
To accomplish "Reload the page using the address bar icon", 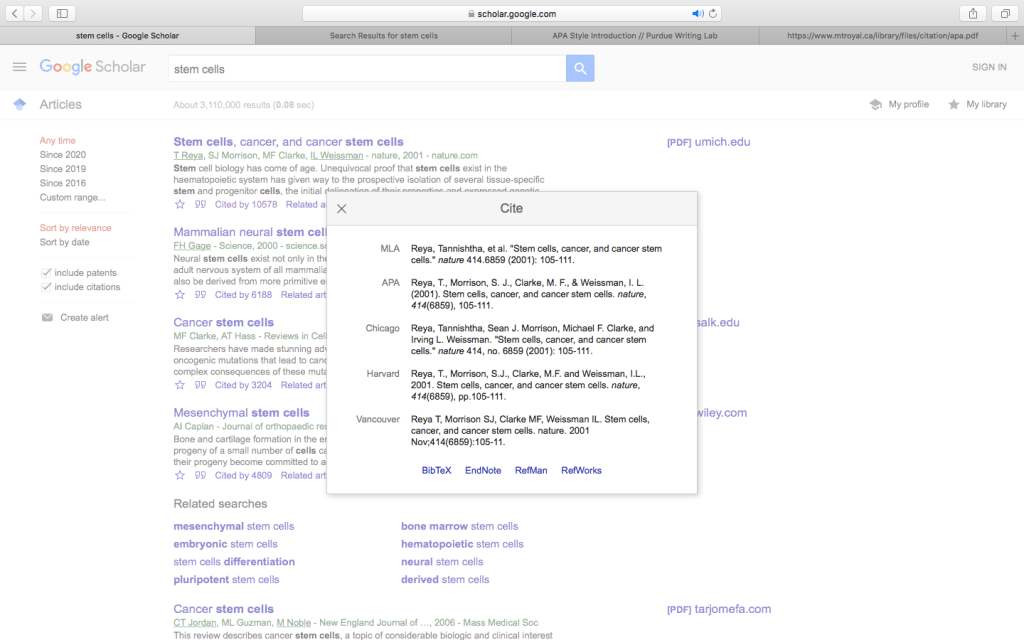I will [x=713, y=14].
